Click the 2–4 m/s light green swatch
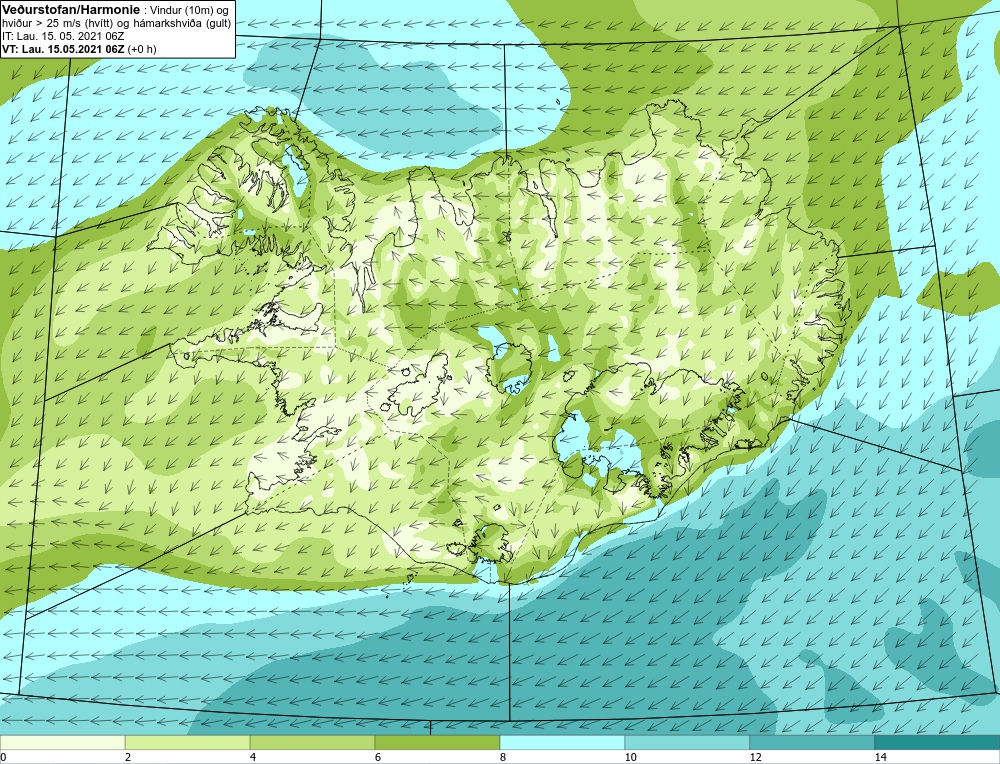 [188, 742]
